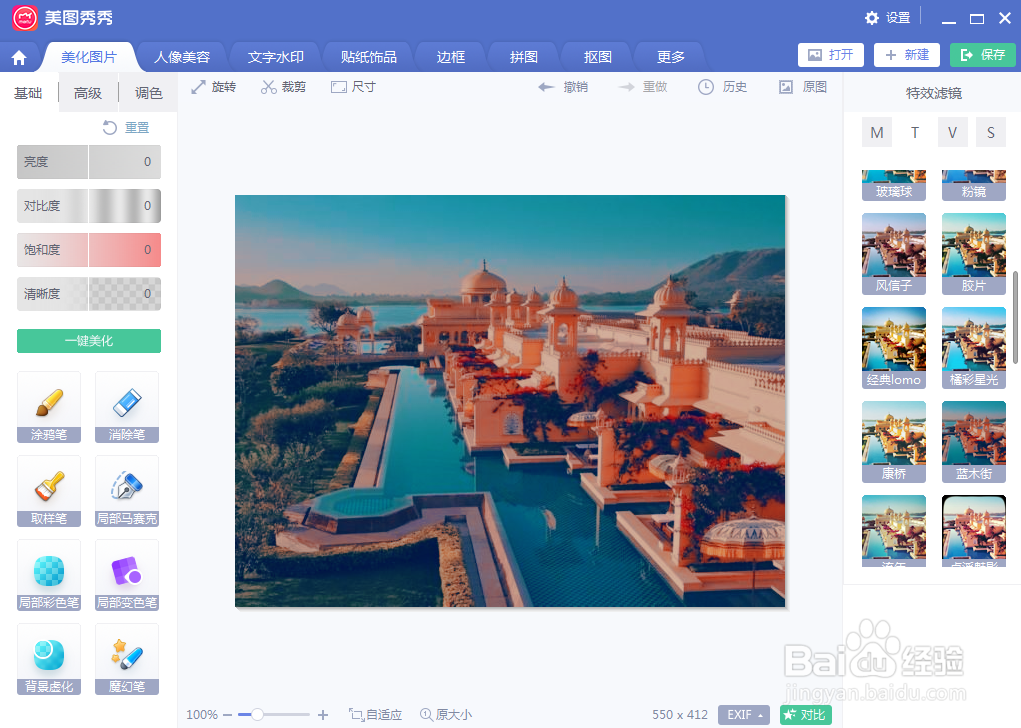Open the 文字水印 tab
Screen dimensions: 1021x728
(x=274, y=57)
